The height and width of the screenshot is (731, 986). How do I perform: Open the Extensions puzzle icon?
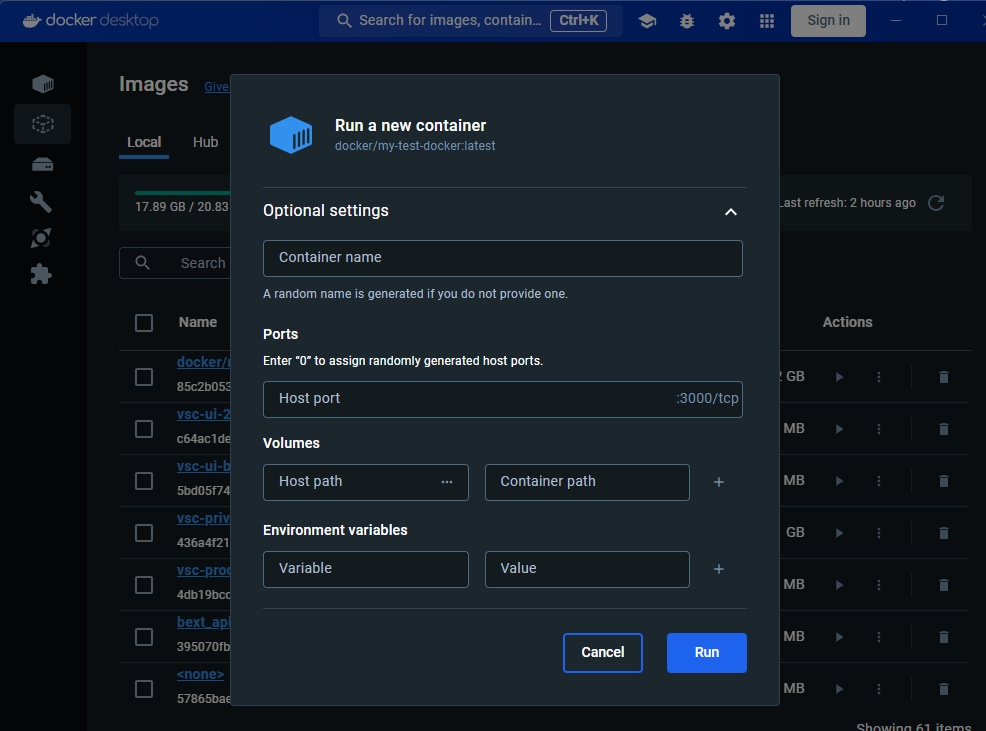tap(42, 274)
